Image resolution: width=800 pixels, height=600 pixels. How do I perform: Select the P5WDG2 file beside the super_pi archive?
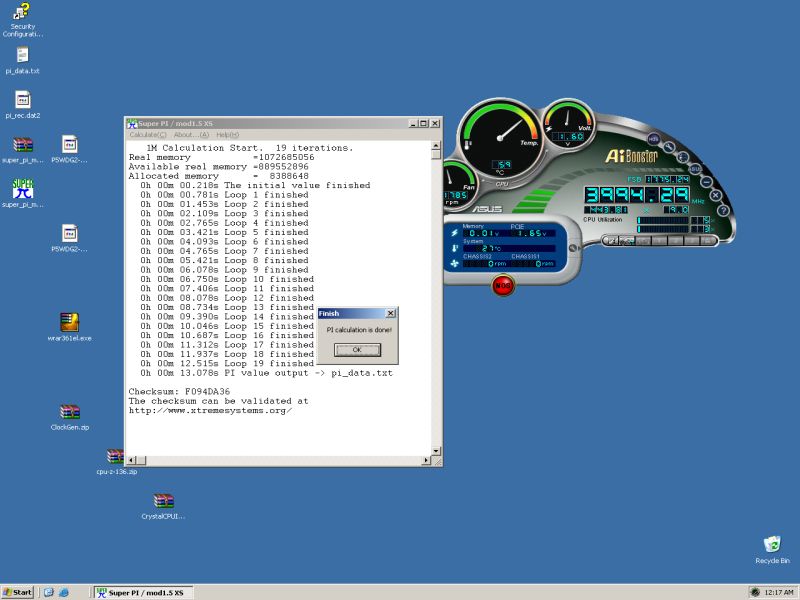69,149
